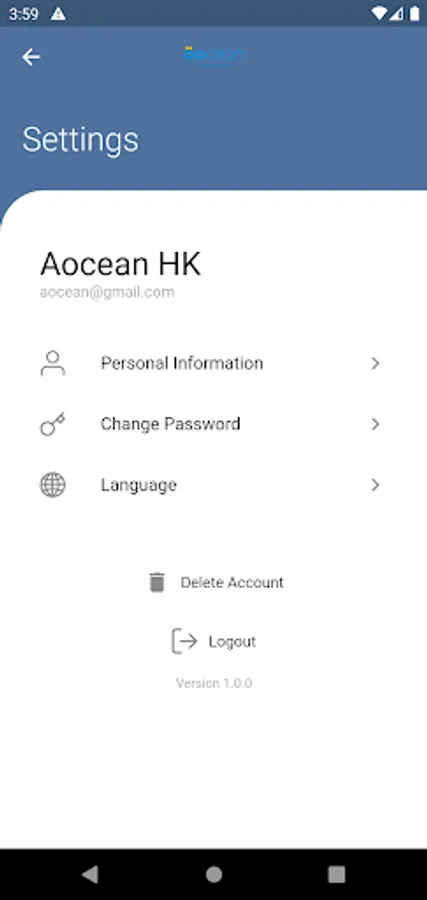Tap the person icon beside Personal Information
Image resolution: width=427 pixels, height=900 pixels.
click(53, 363)
